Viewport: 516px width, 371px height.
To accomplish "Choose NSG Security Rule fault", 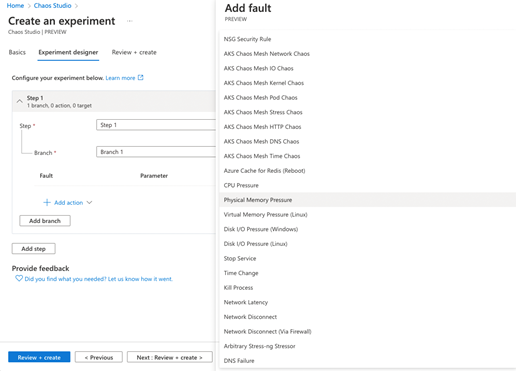I will [368, 39].
